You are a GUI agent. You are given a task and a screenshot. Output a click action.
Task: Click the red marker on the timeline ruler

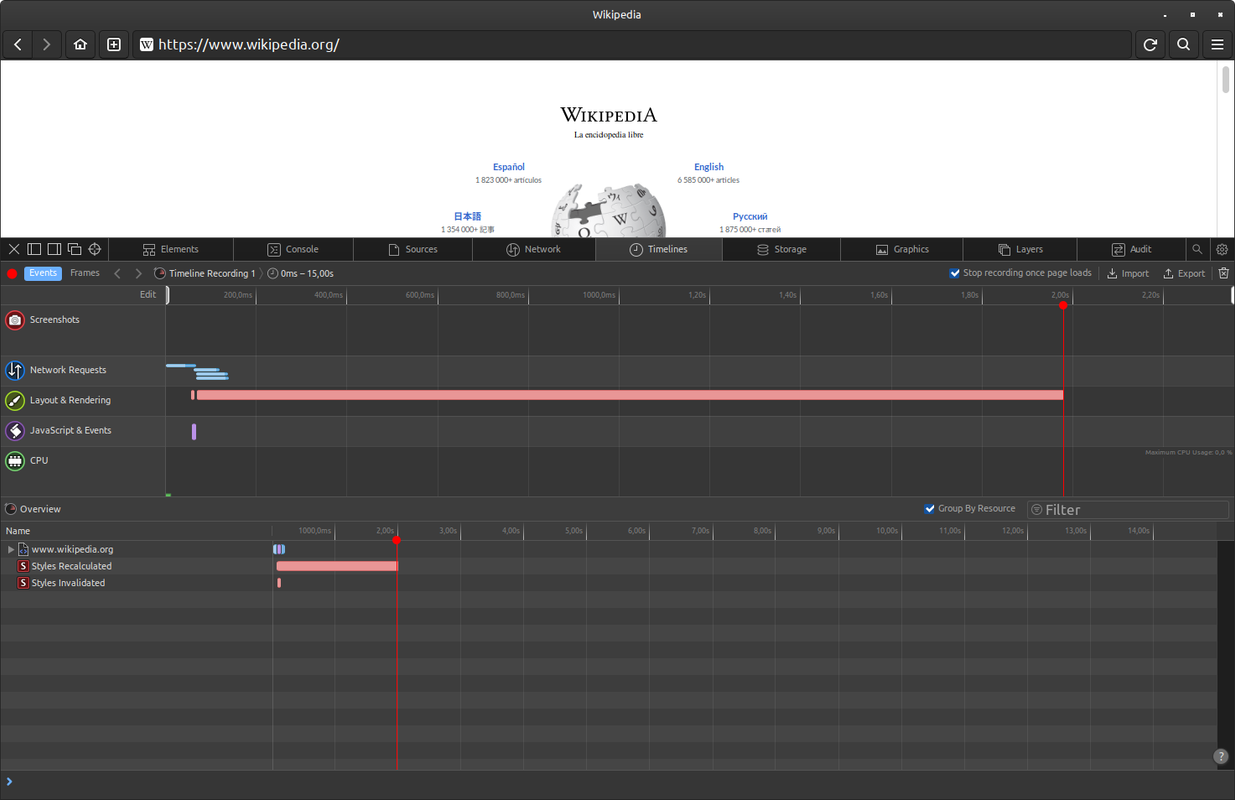coord(1063,305)
